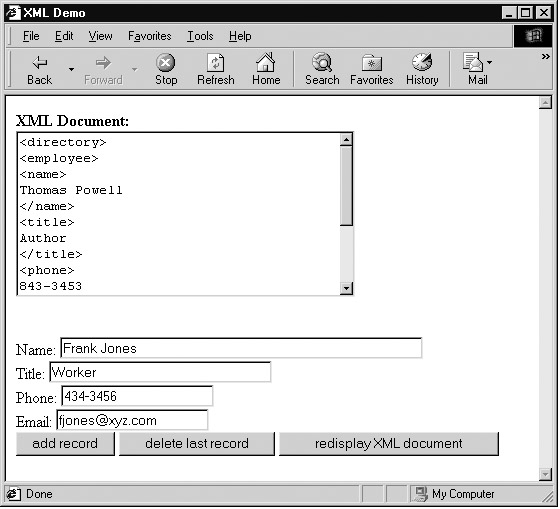
Task: Go to the Home page icon
Action: pos(266,62)
